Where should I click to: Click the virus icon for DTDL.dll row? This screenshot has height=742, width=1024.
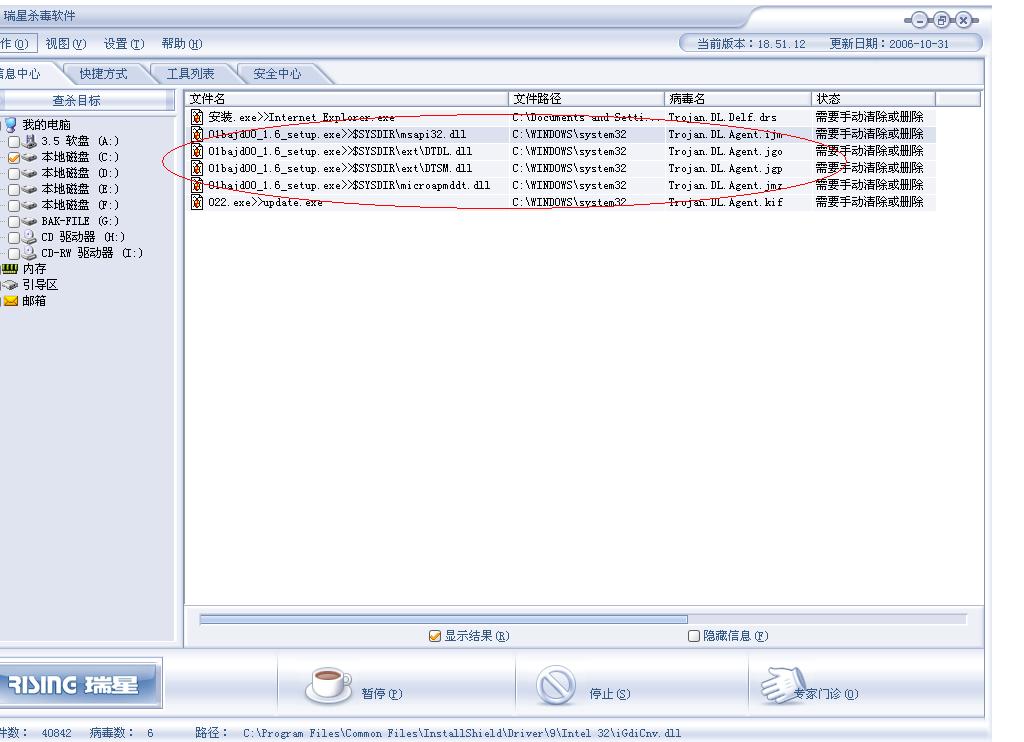pyautogui.click(x=197, y=151)
